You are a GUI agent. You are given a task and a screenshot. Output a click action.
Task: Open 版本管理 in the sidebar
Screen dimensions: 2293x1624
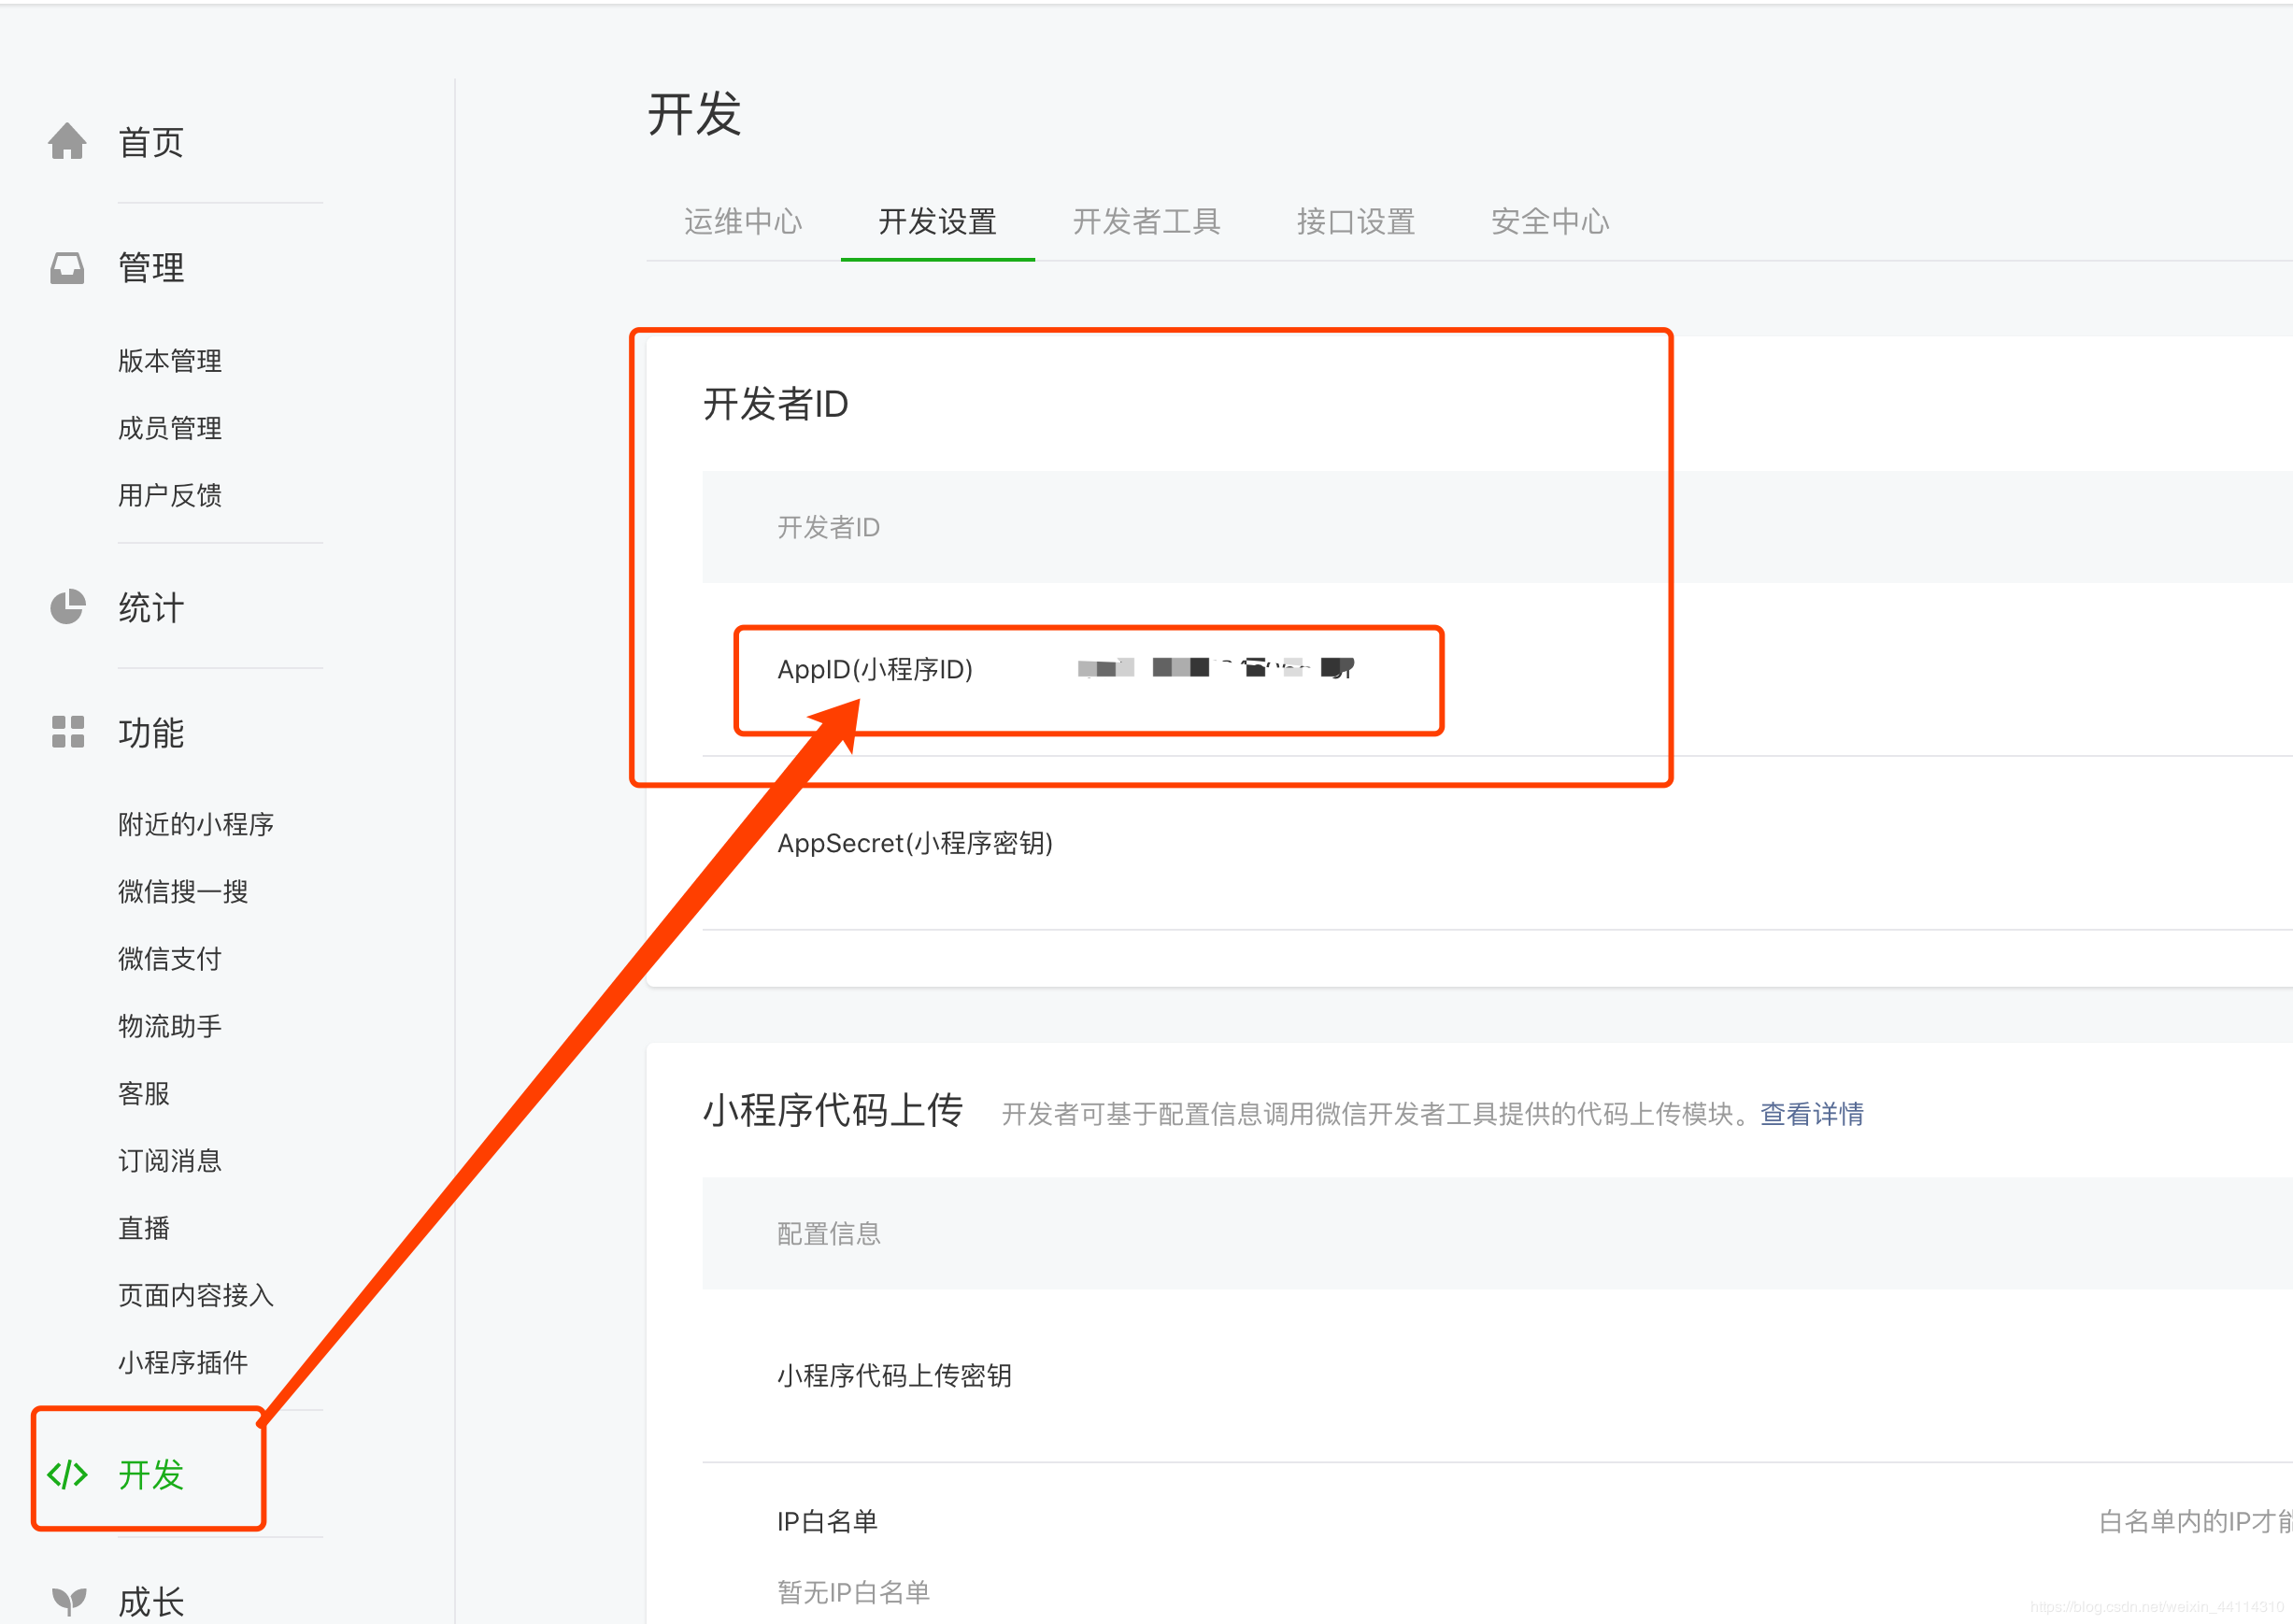(x=170, y=360)
